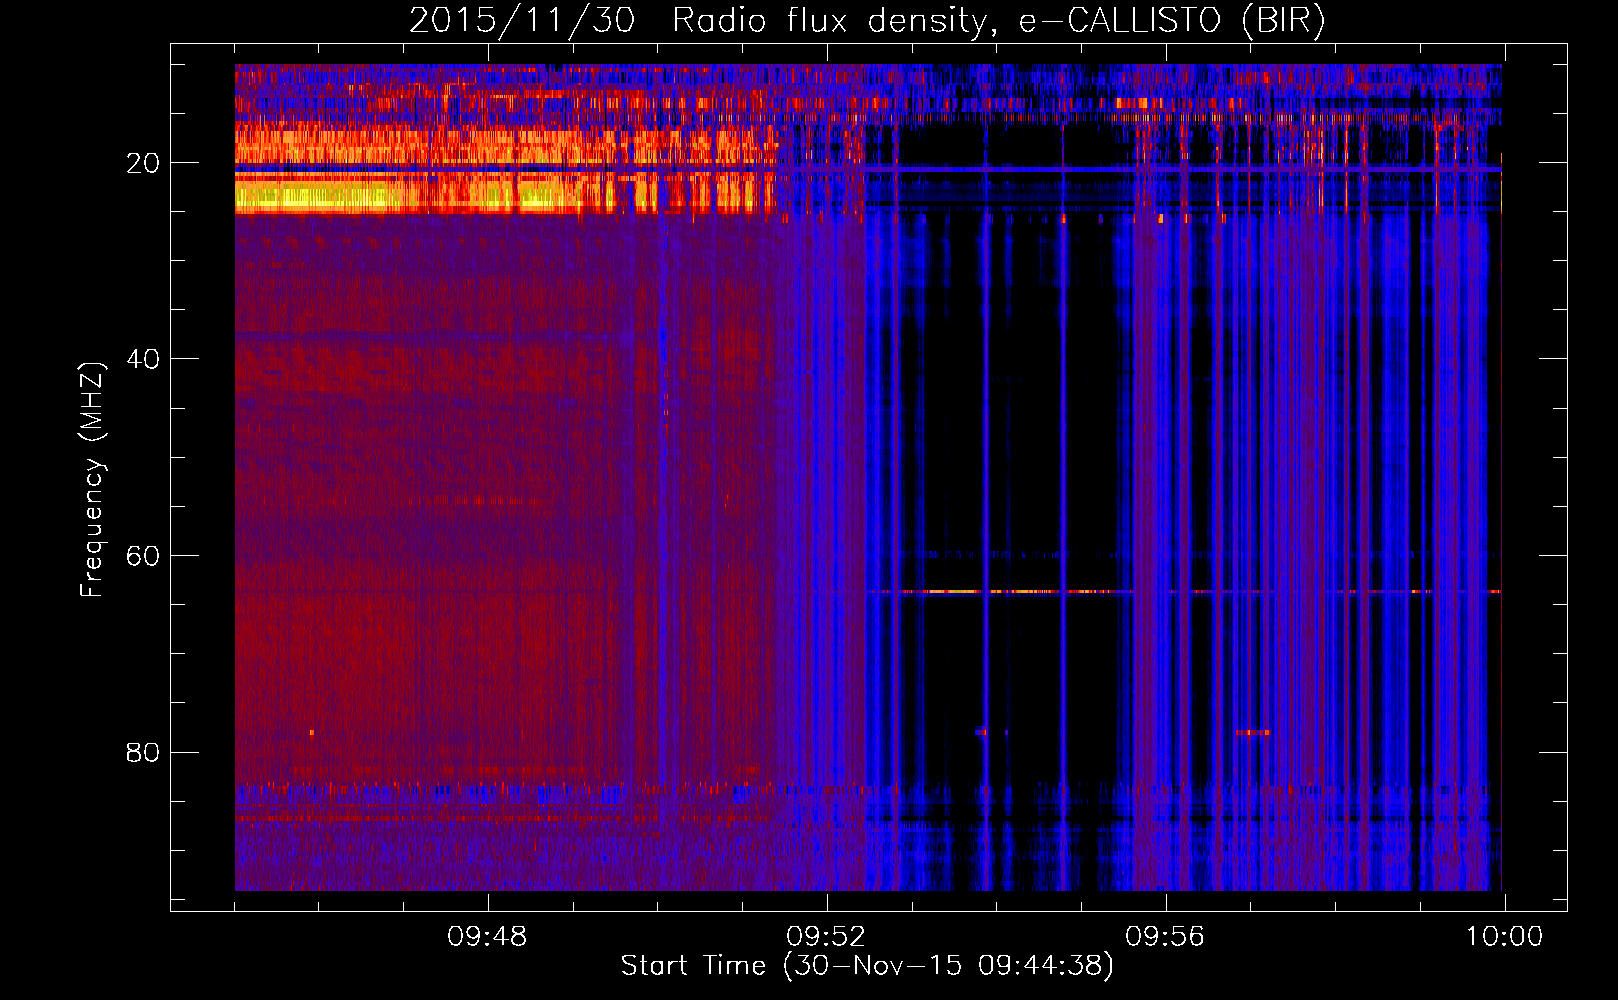
Task: Select the x-axis label 'Start Time (30-Nov-15 09:44:38)'
Action: tap(867, 966)
